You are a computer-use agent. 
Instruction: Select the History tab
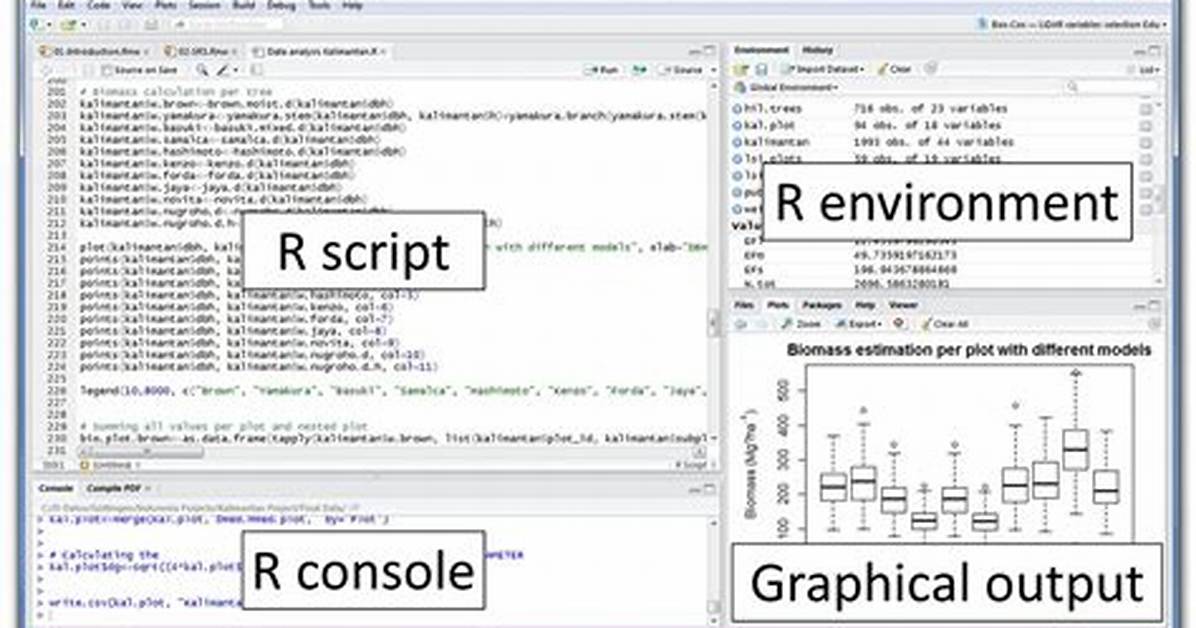(817, 50)
